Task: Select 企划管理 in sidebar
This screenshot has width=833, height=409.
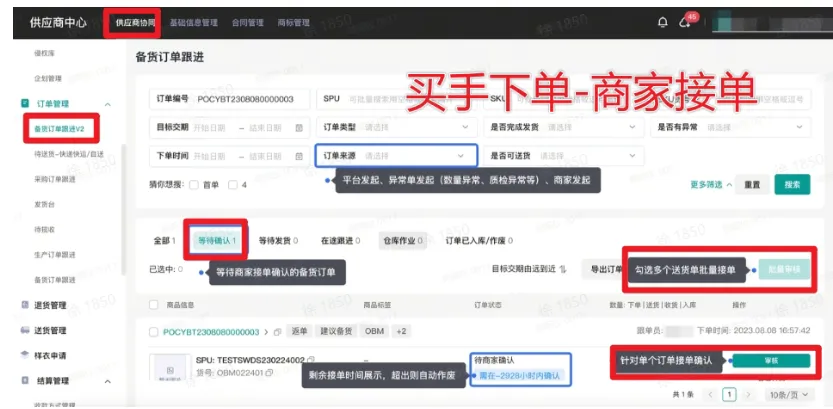Action: click(48, 79)
